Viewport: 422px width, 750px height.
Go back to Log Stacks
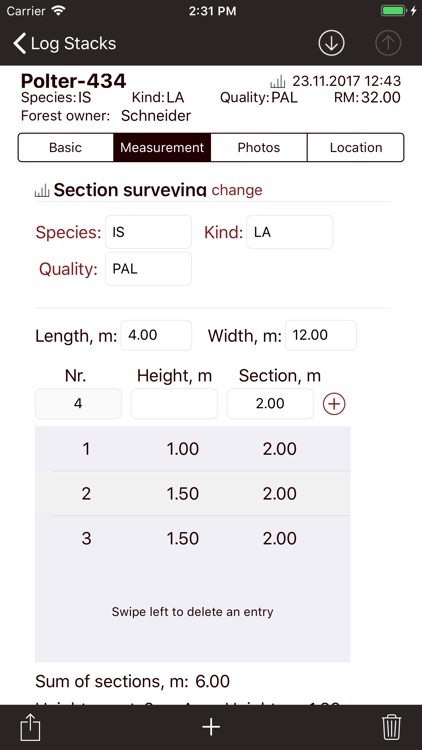[x=65, y=44]
